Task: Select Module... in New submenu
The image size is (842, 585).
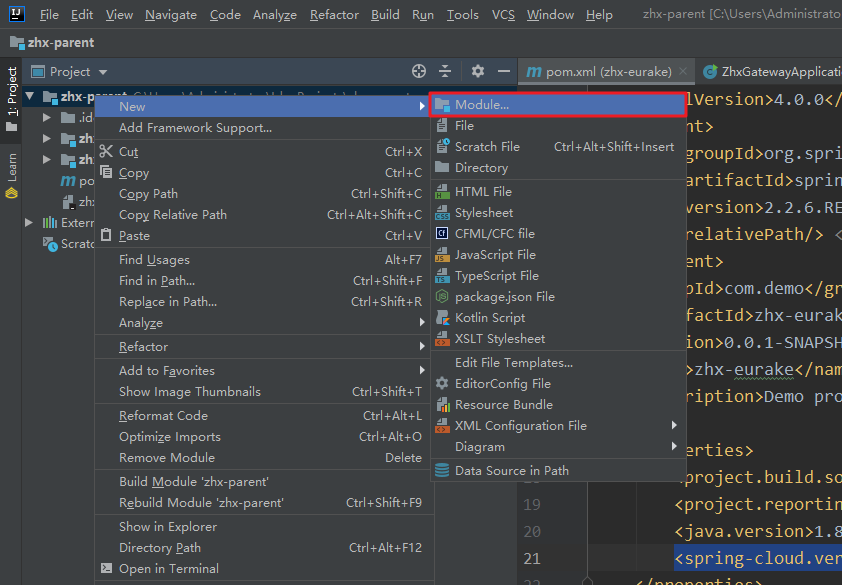Action: pos(558,105)
